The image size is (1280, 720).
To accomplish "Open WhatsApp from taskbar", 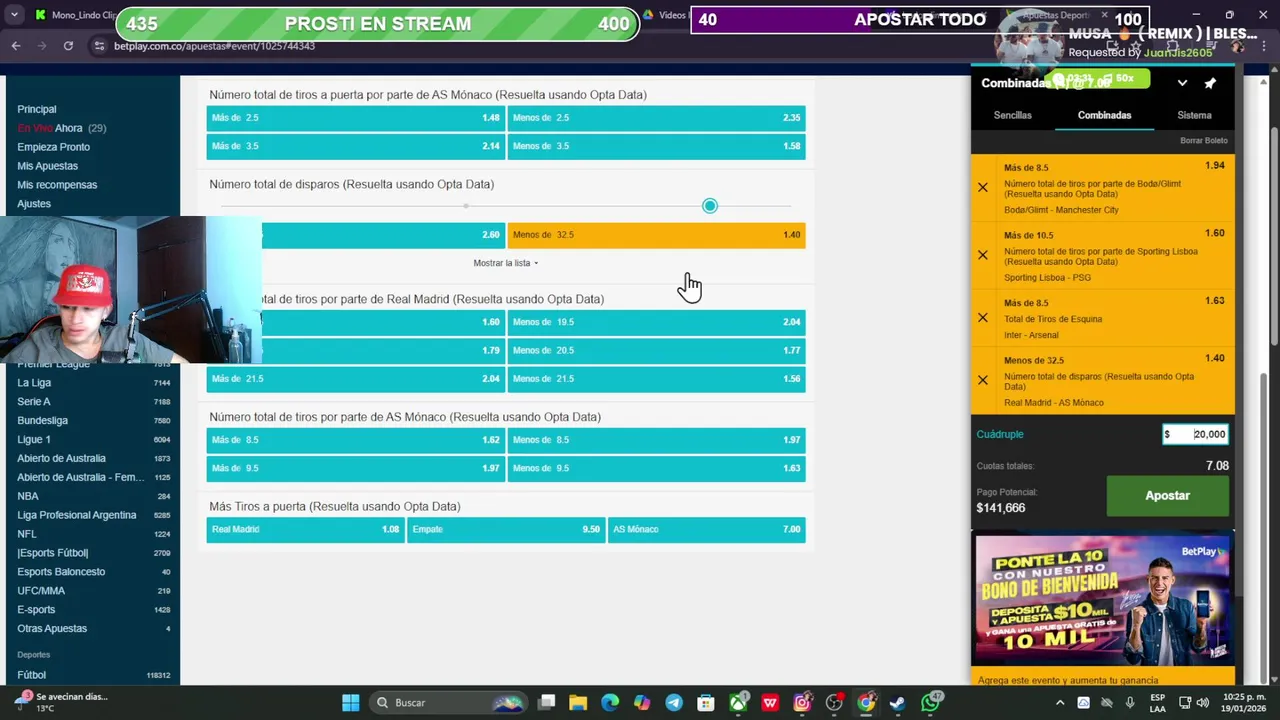I will point(931,702).
